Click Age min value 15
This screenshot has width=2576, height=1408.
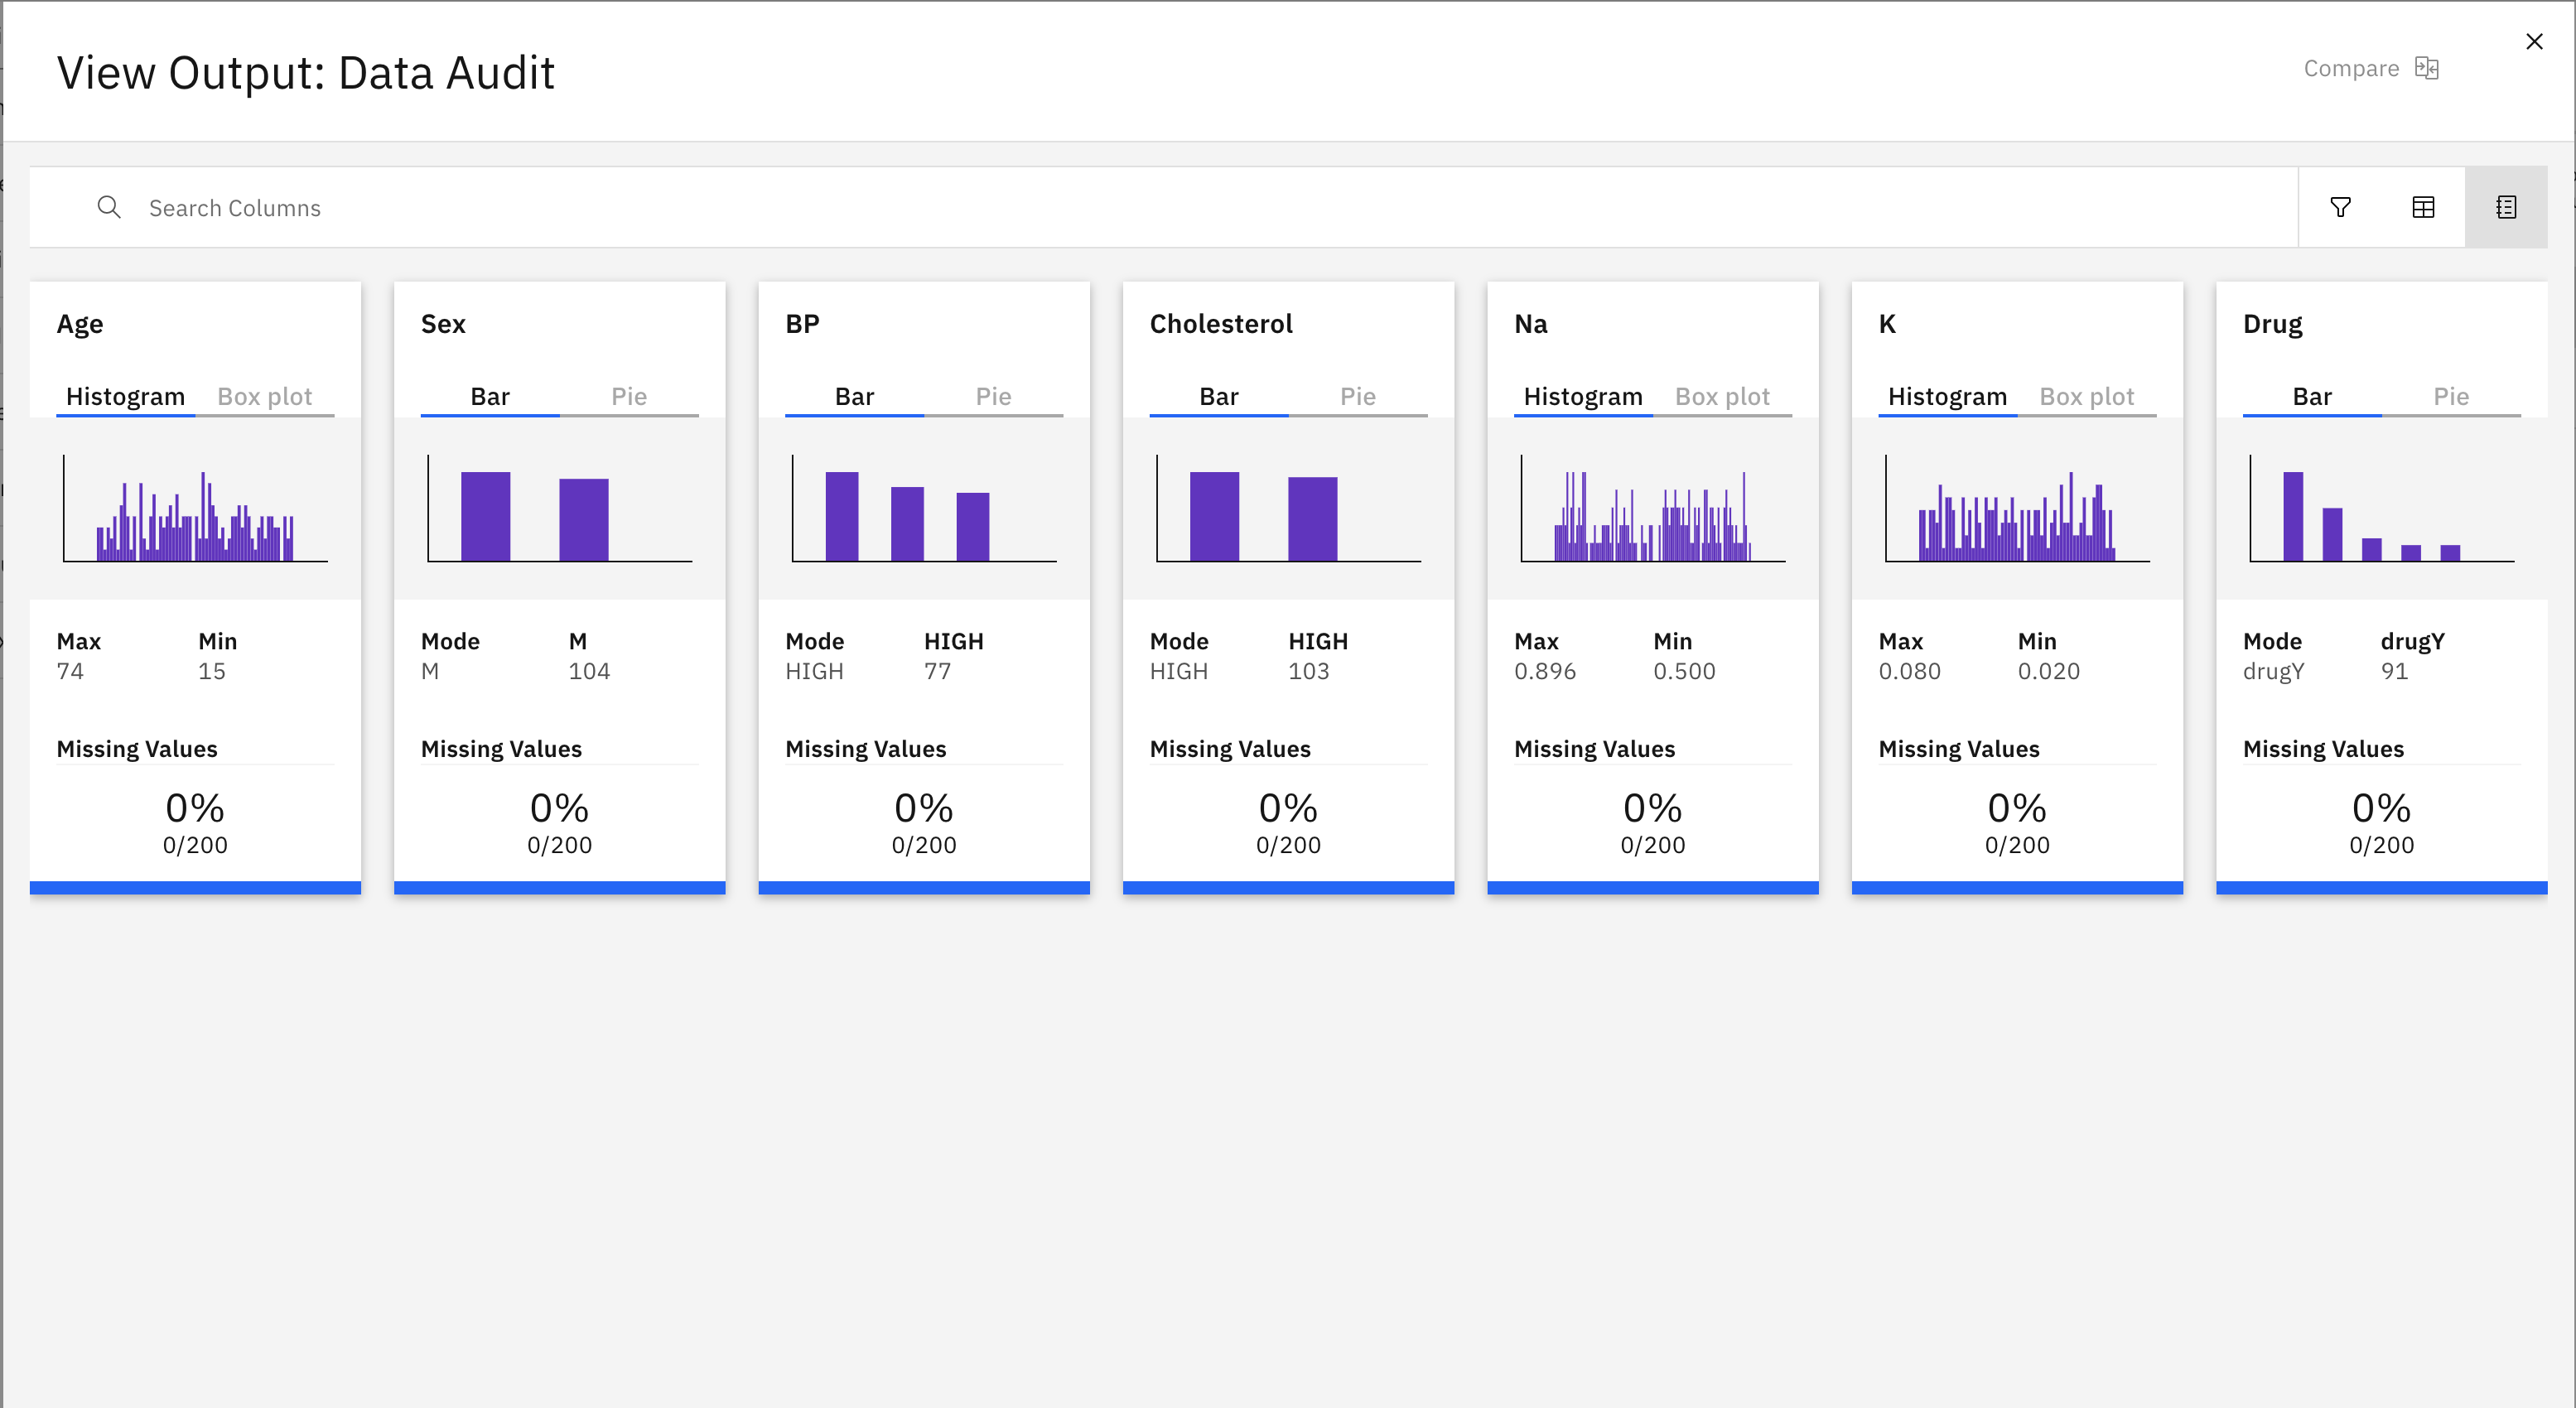tap(212, 671)
